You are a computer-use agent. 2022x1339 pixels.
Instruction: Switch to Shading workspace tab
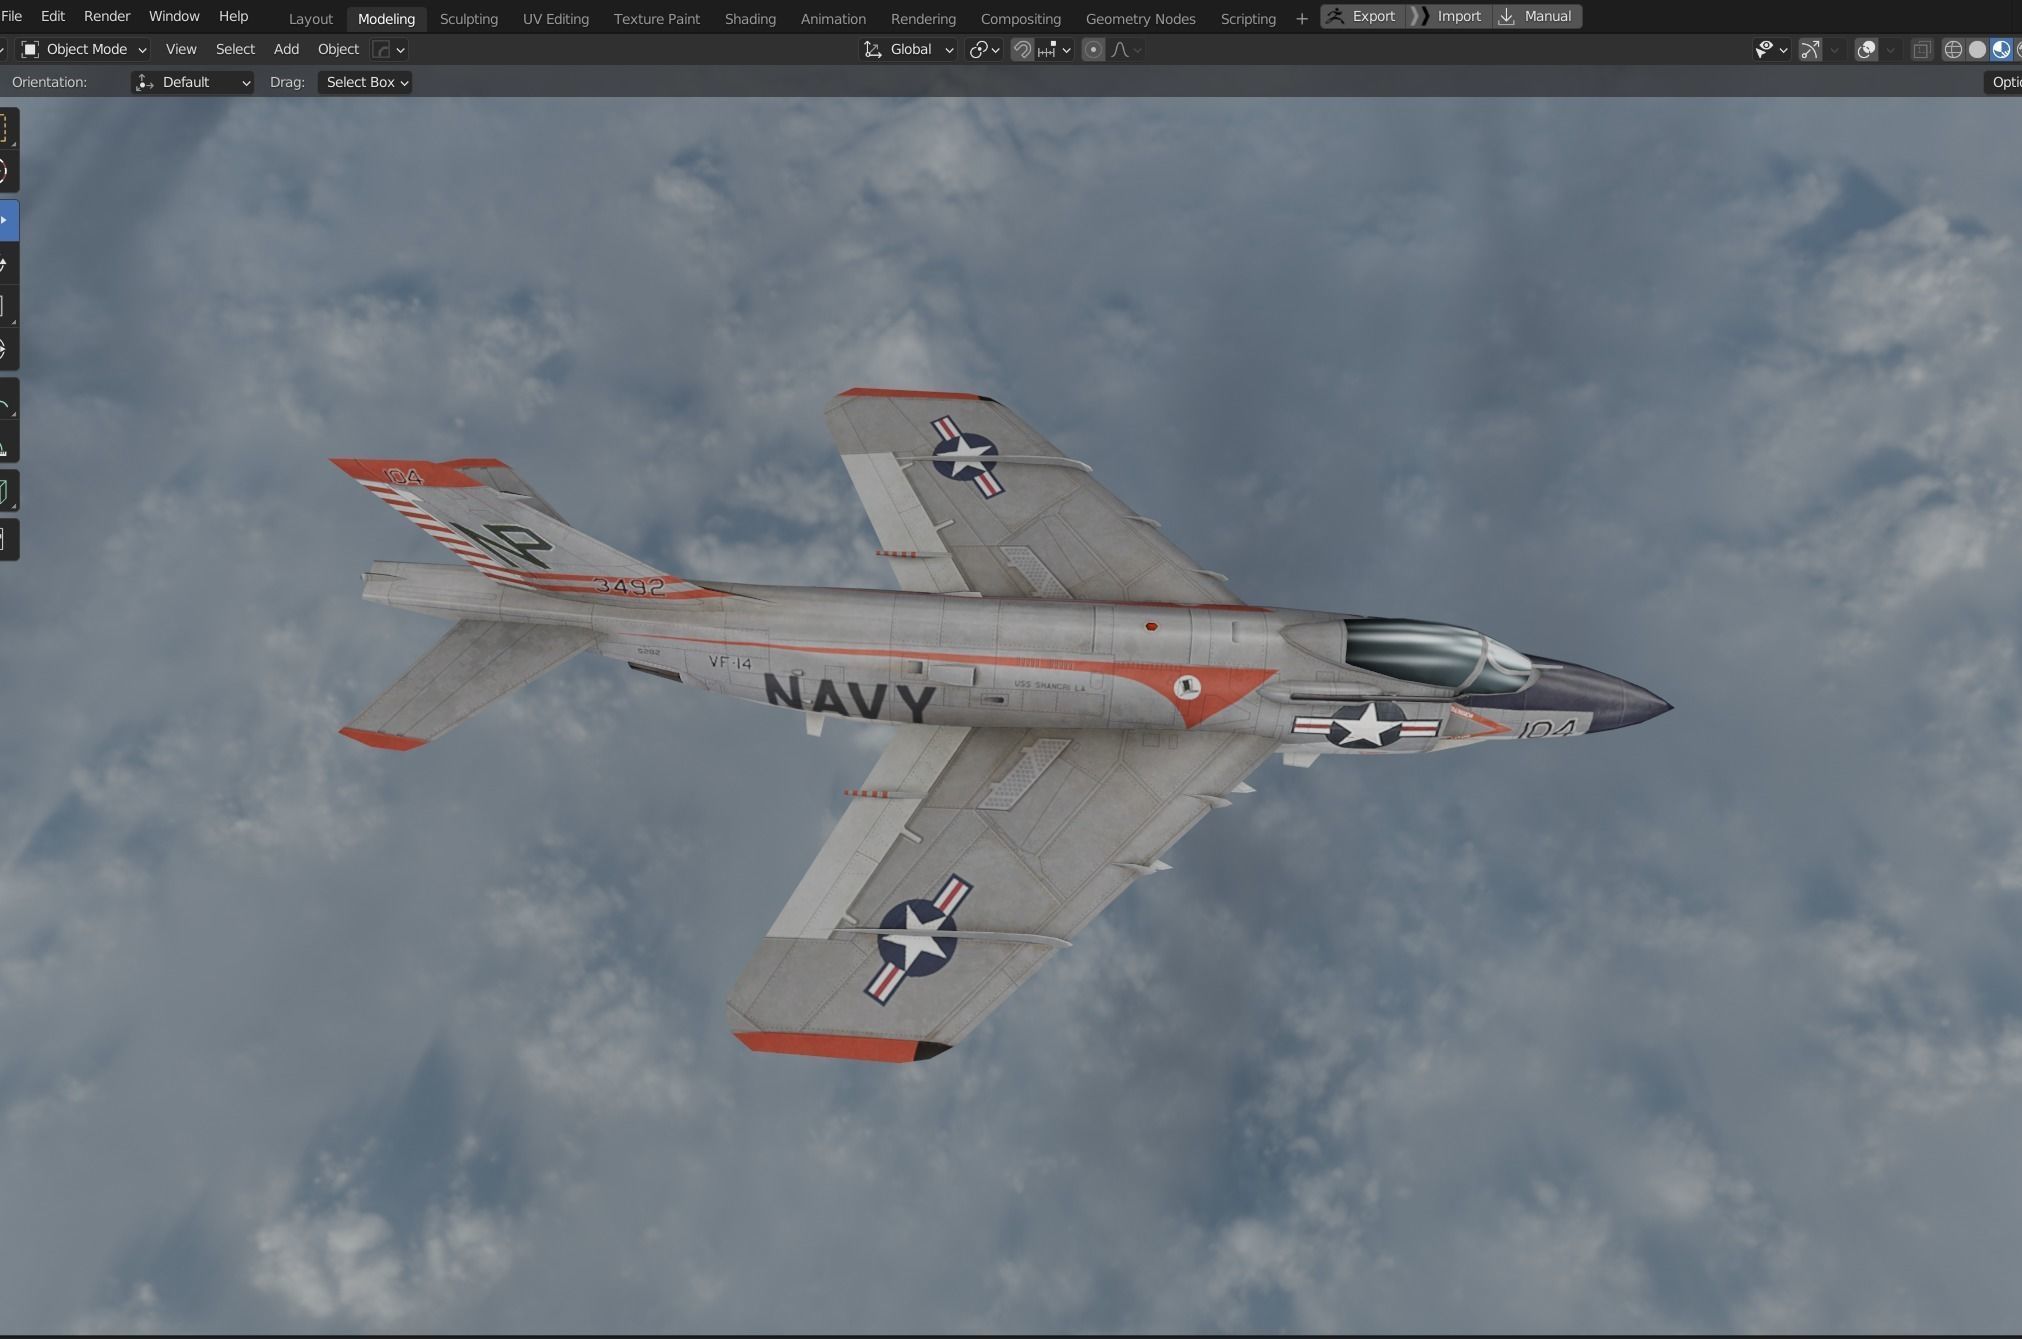point(750,19)
